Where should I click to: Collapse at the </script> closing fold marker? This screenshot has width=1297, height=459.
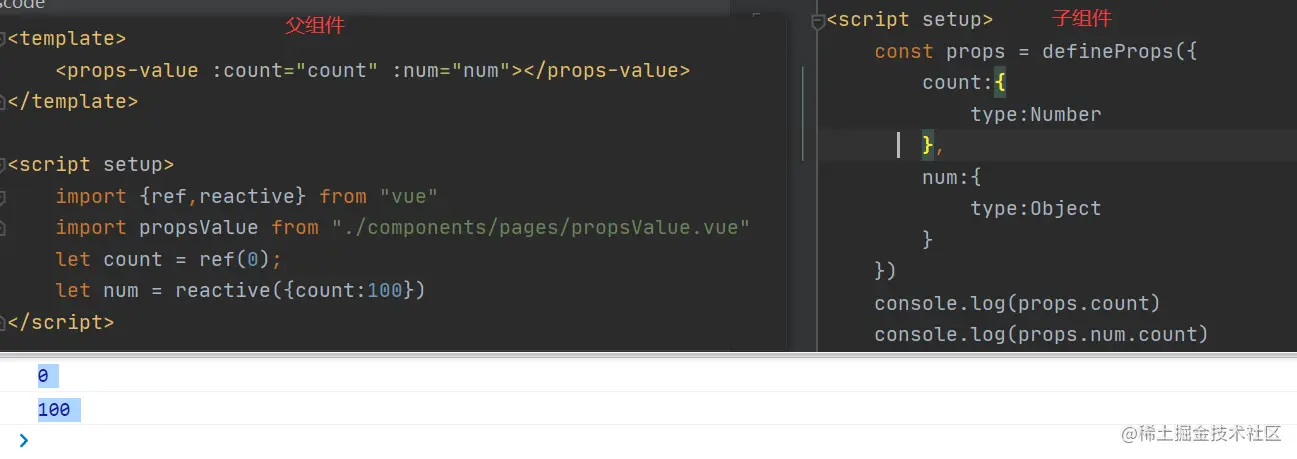click(3, 322)
